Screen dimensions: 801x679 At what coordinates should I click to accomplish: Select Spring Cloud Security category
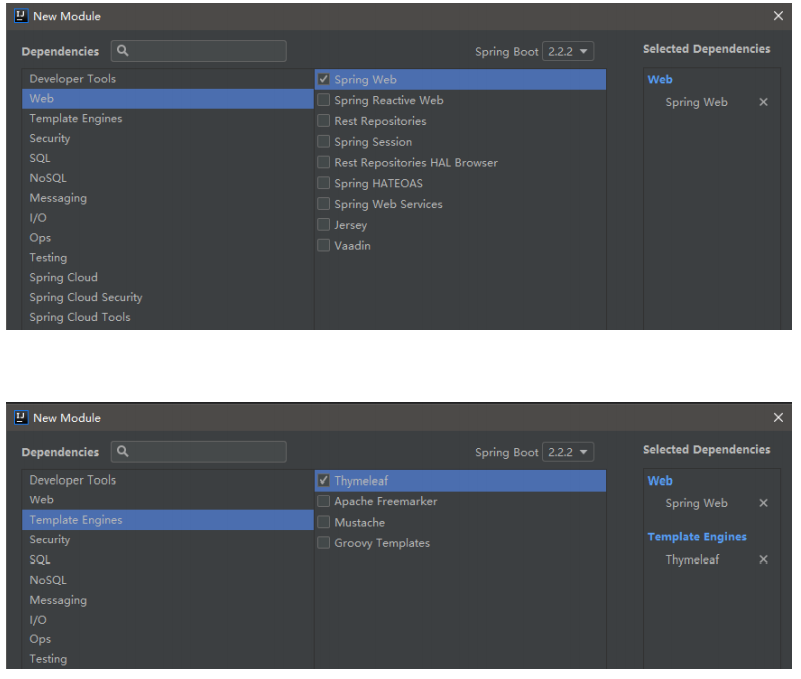(x=168, y=297)
